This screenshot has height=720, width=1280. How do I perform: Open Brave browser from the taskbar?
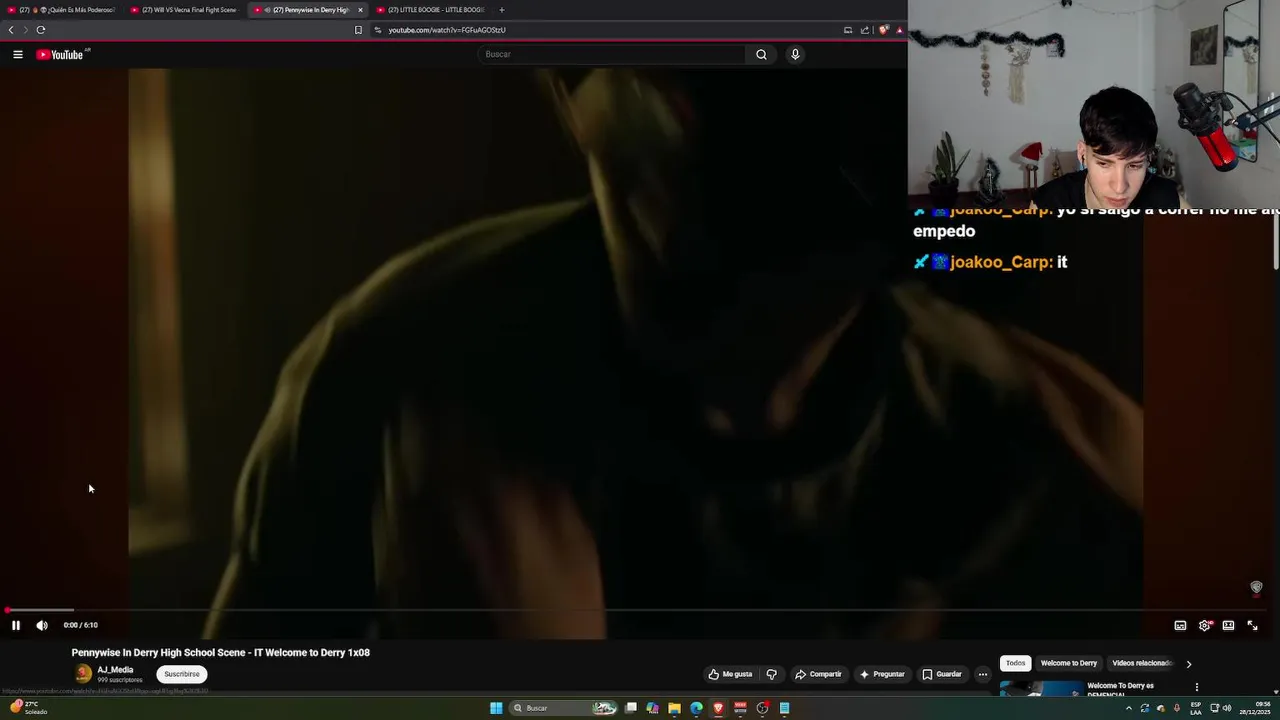[718, 708]
